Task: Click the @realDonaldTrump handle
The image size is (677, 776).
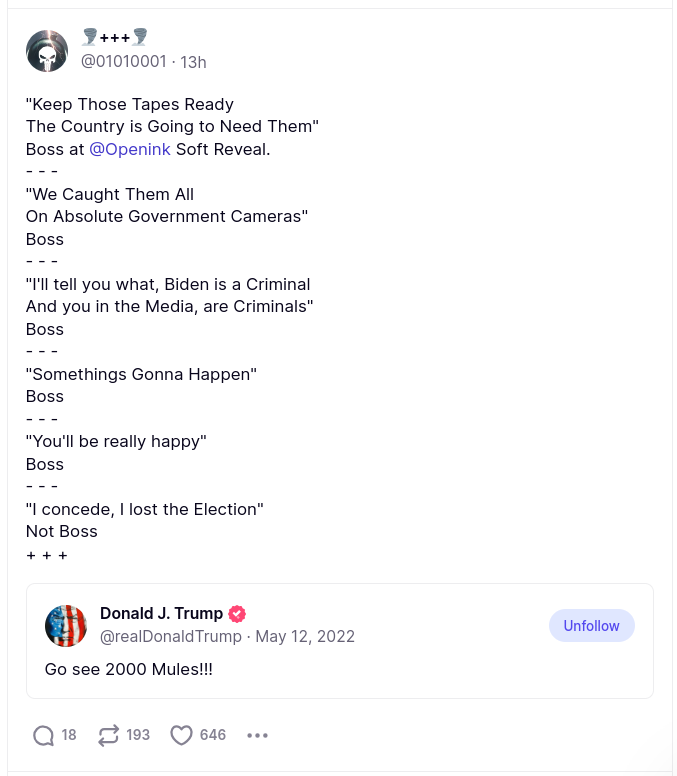Action: point(171,637)
